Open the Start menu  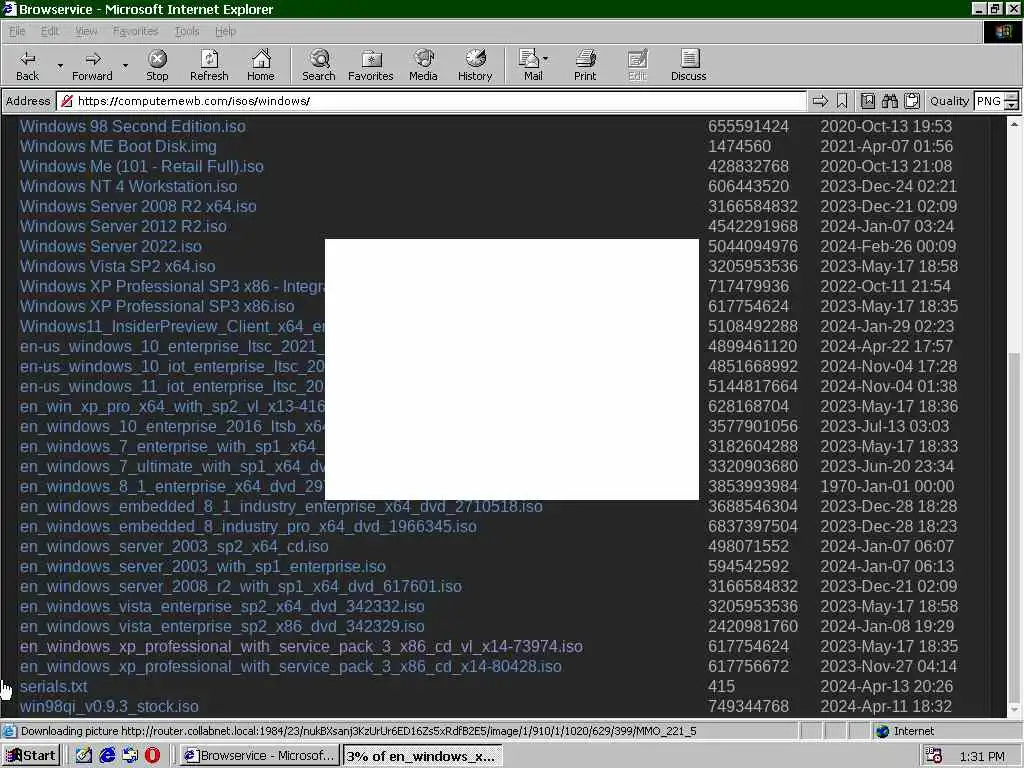coord(31,756)
